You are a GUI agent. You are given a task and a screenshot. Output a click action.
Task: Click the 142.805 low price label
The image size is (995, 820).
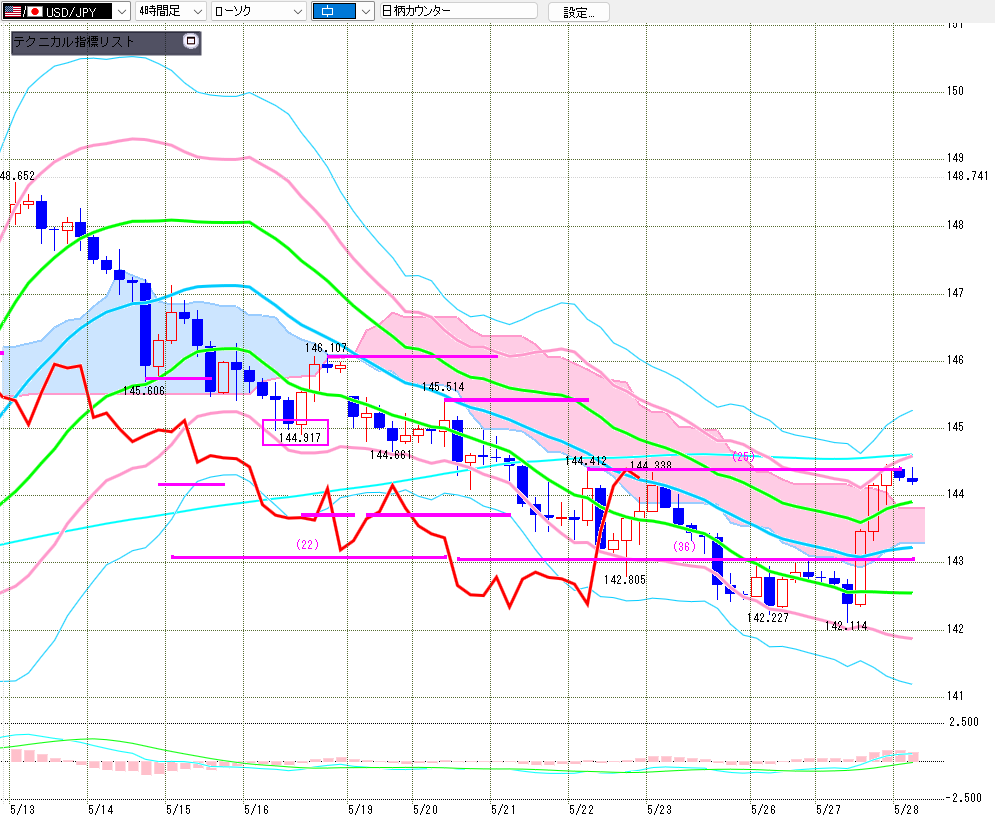point(624,579)
